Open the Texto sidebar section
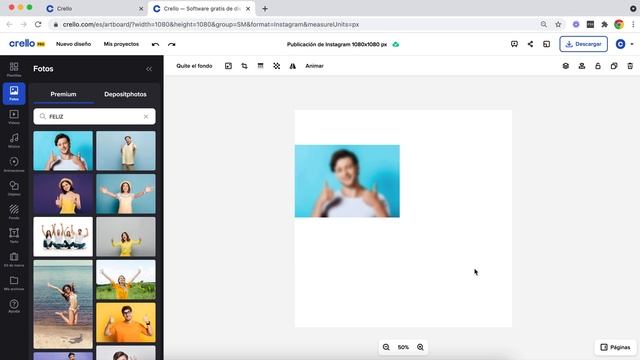 pyautogui.click(x=14, y=235)
